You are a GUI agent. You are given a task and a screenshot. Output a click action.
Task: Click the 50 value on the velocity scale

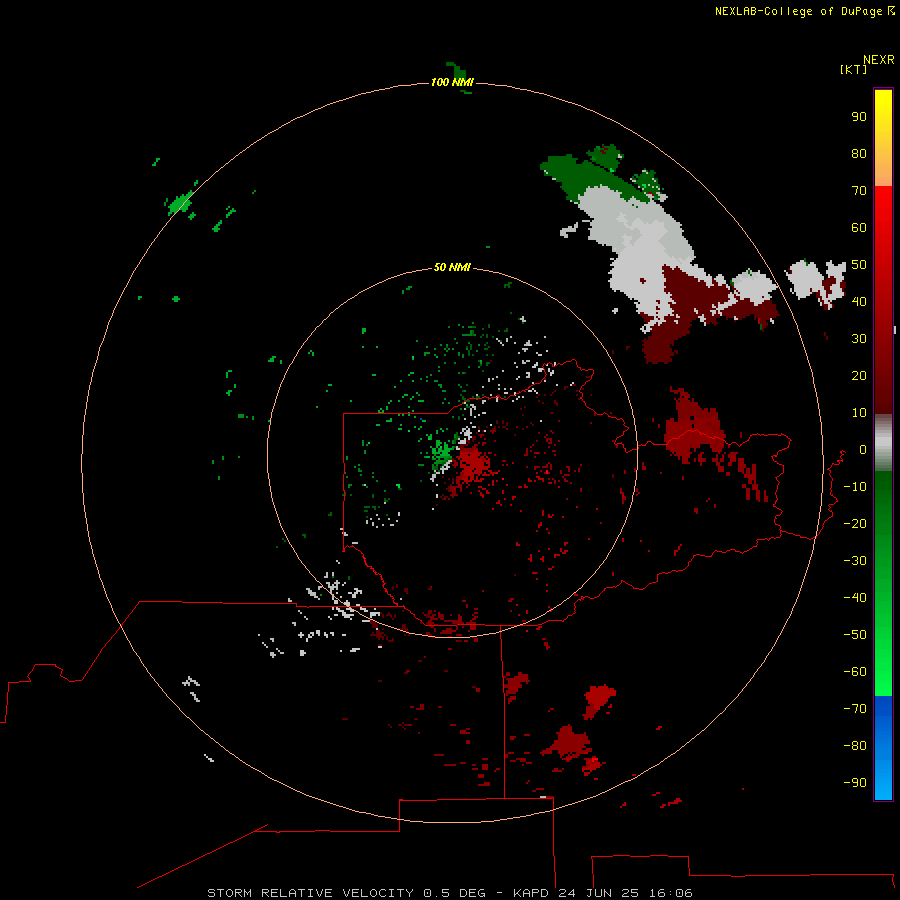(x=859, y=265)
